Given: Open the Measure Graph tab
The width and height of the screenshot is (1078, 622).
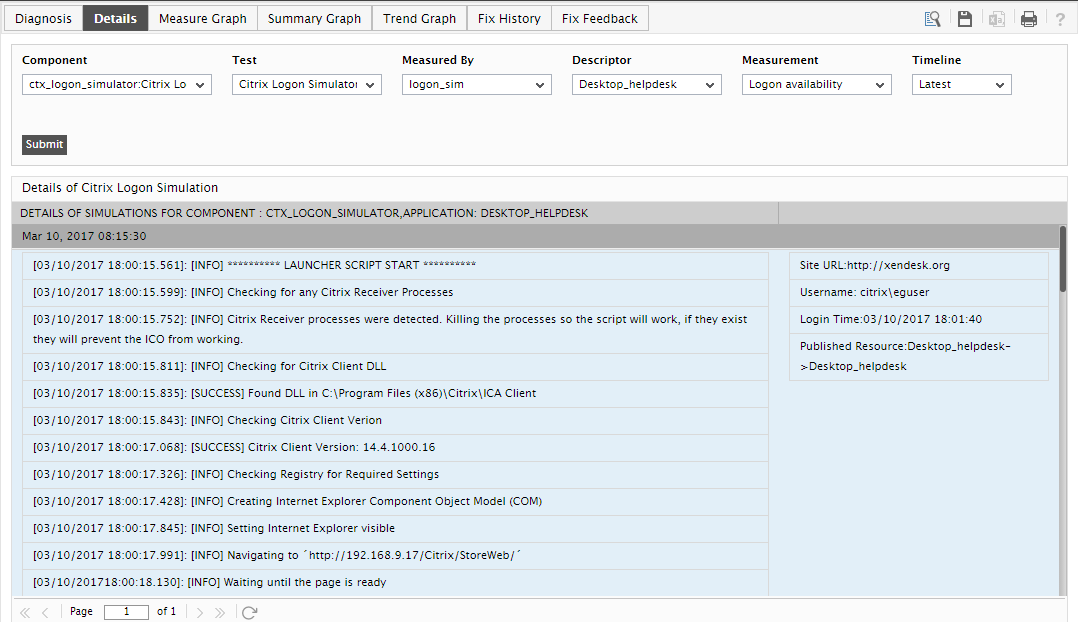Looking at the screenshot, I should [x=203, y=19].
